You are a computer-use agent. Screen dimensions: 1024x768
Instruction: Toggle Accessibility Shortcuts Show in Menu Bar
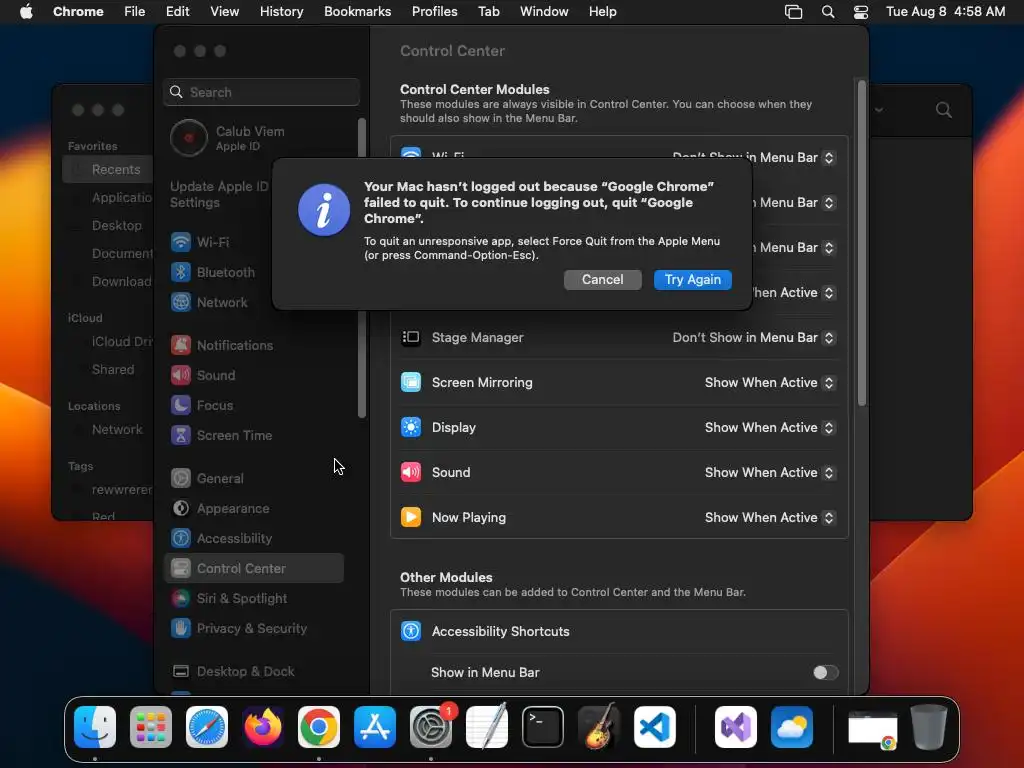tap(825, 673)
